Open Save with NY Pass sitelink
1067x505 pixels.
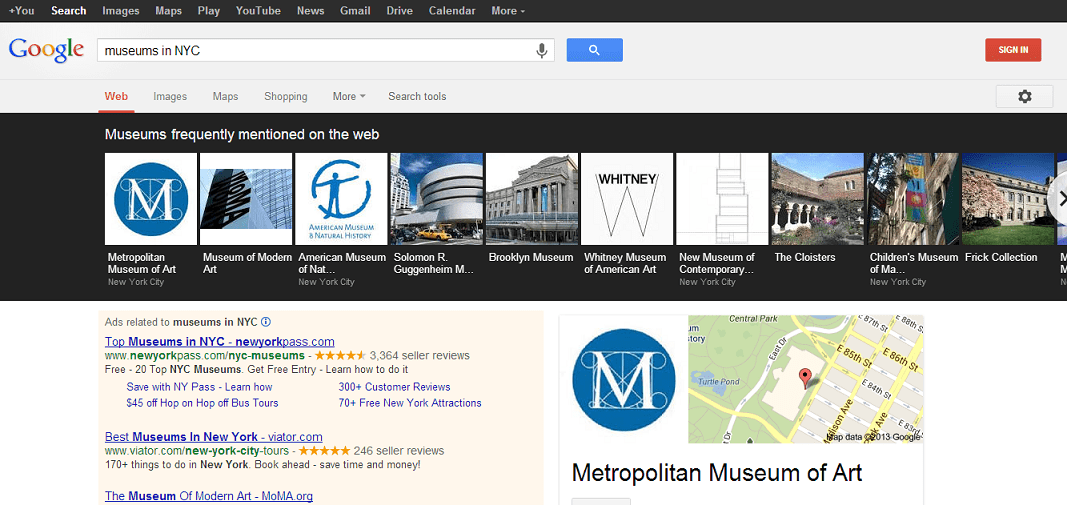199,387
